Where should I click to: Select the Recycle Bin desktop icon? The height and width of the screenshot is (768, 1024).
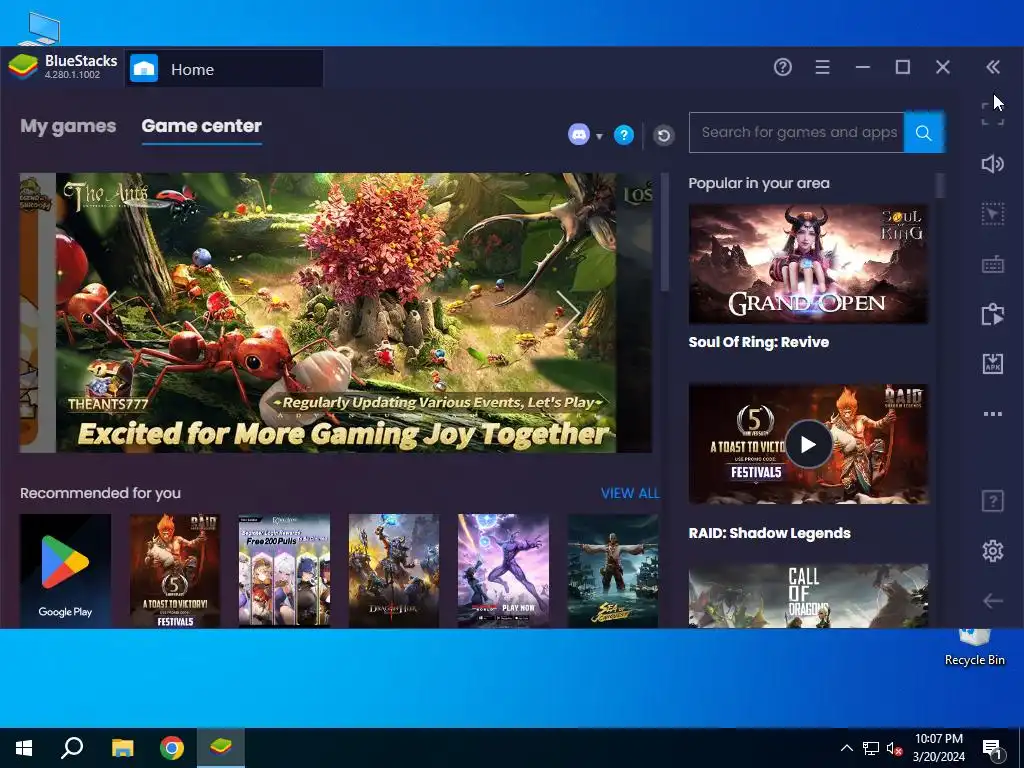974,648
